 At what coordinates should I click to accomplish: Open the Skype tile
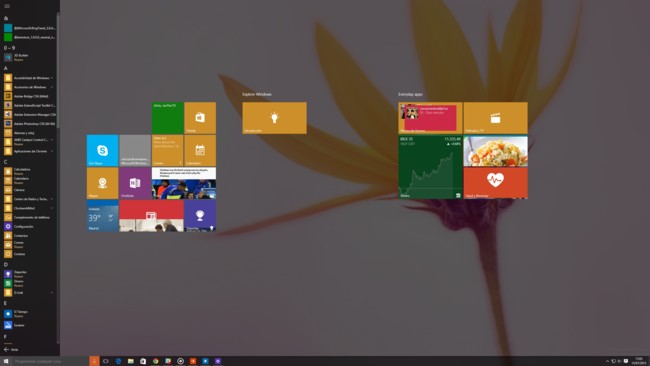(102, 150)
